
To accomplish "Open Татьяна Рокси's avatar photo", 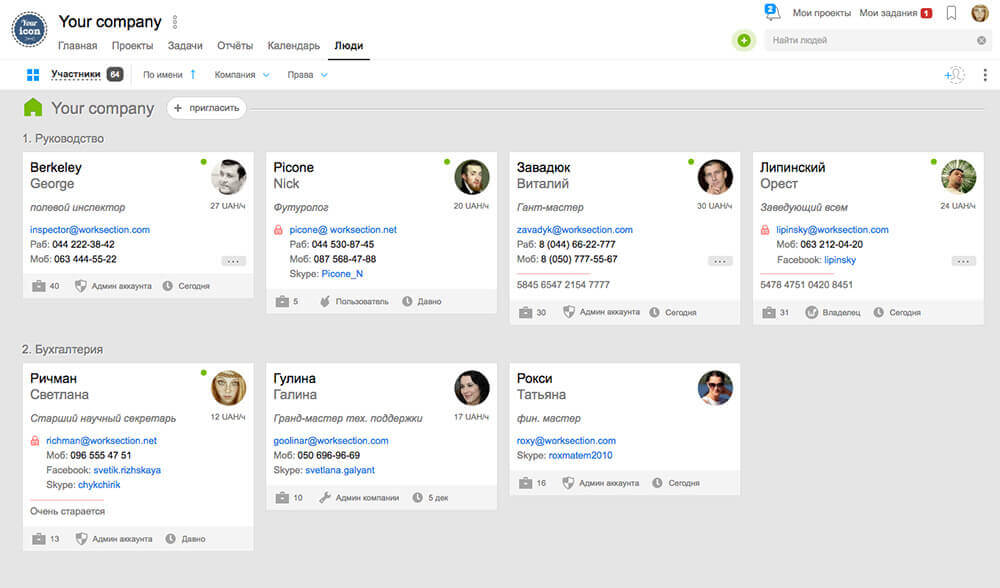I will point(716,388).
